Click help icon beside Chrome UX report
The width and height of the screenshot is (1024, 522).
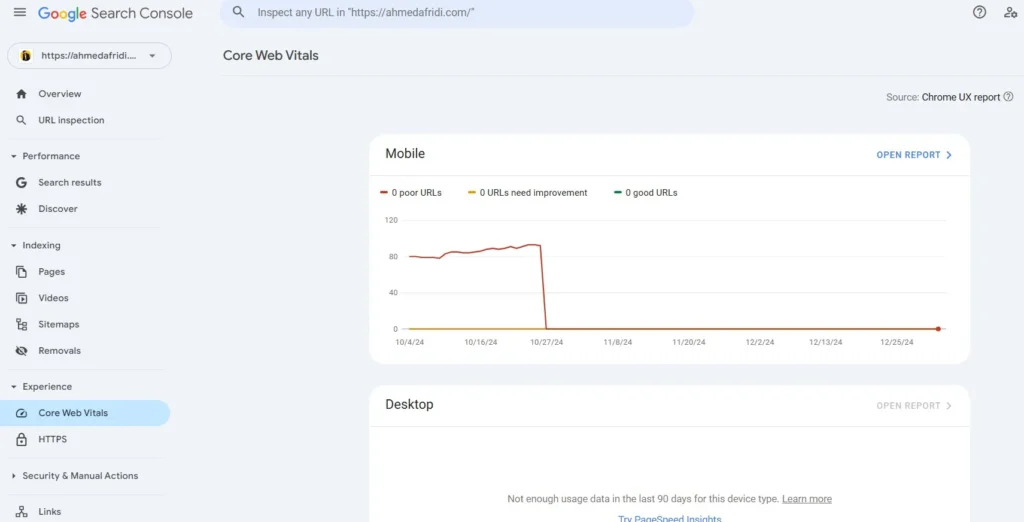1008,97
